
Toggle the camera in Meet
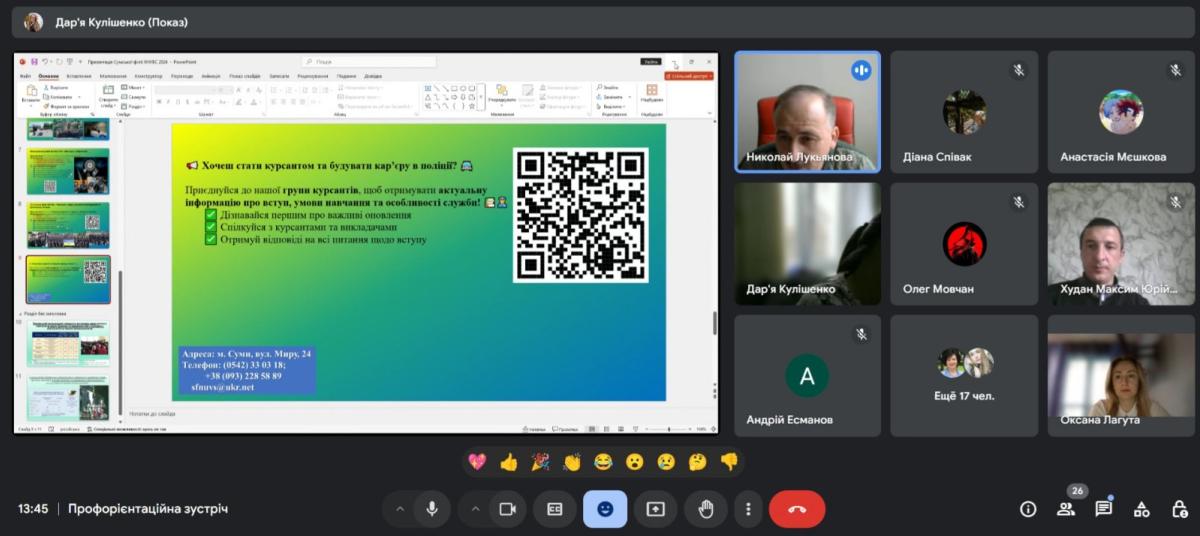point(507,509)
